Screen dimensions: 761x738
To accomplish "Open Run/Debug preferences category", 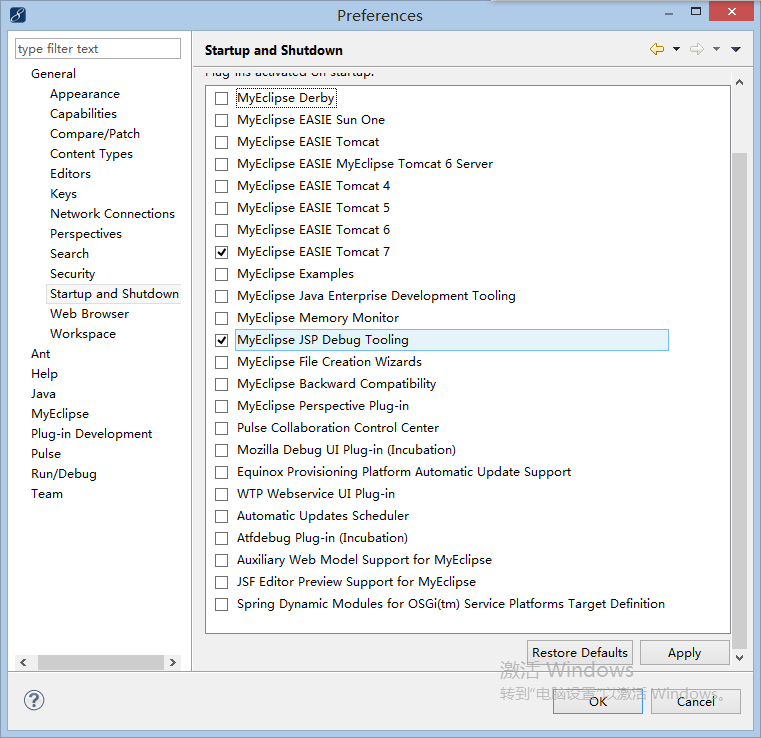I will pyautogui.click(x=64, y=474).
